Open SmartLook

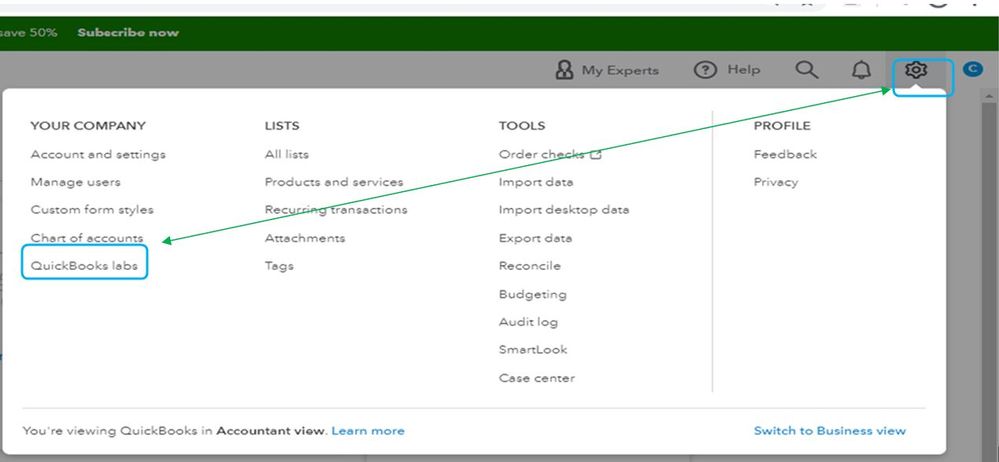click(533, 349)
